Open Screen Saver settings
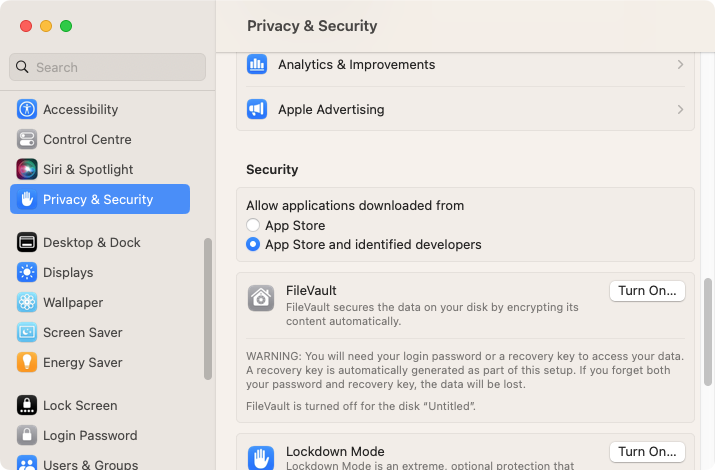Viewport: 715px width, 470px height. click(x=100, y=333)
